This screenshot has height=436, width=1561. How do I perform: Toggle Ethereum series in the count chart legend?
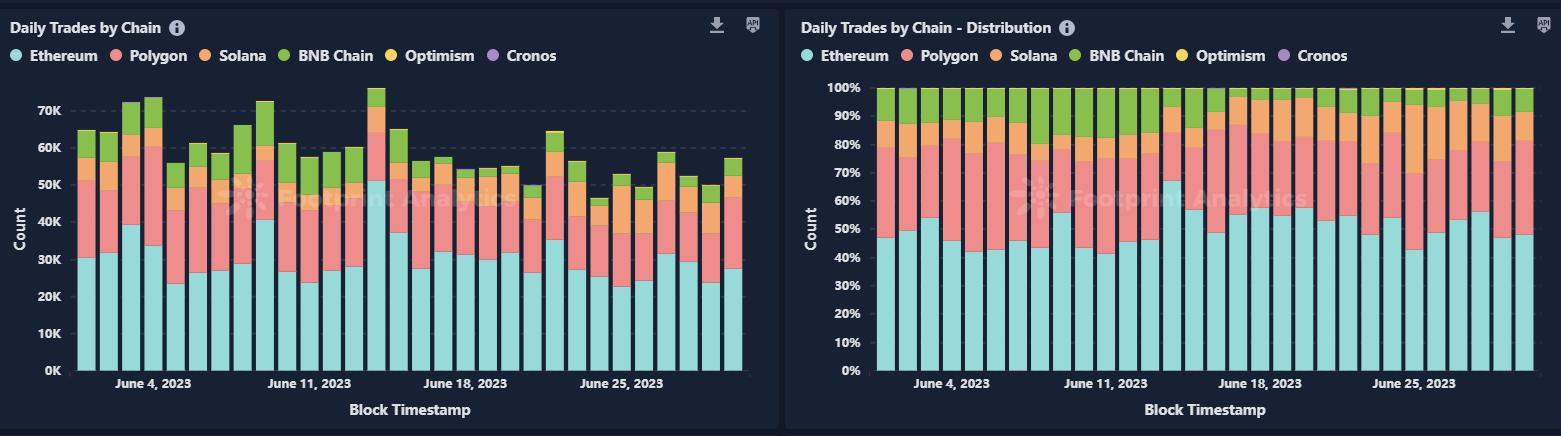(63, 56)
